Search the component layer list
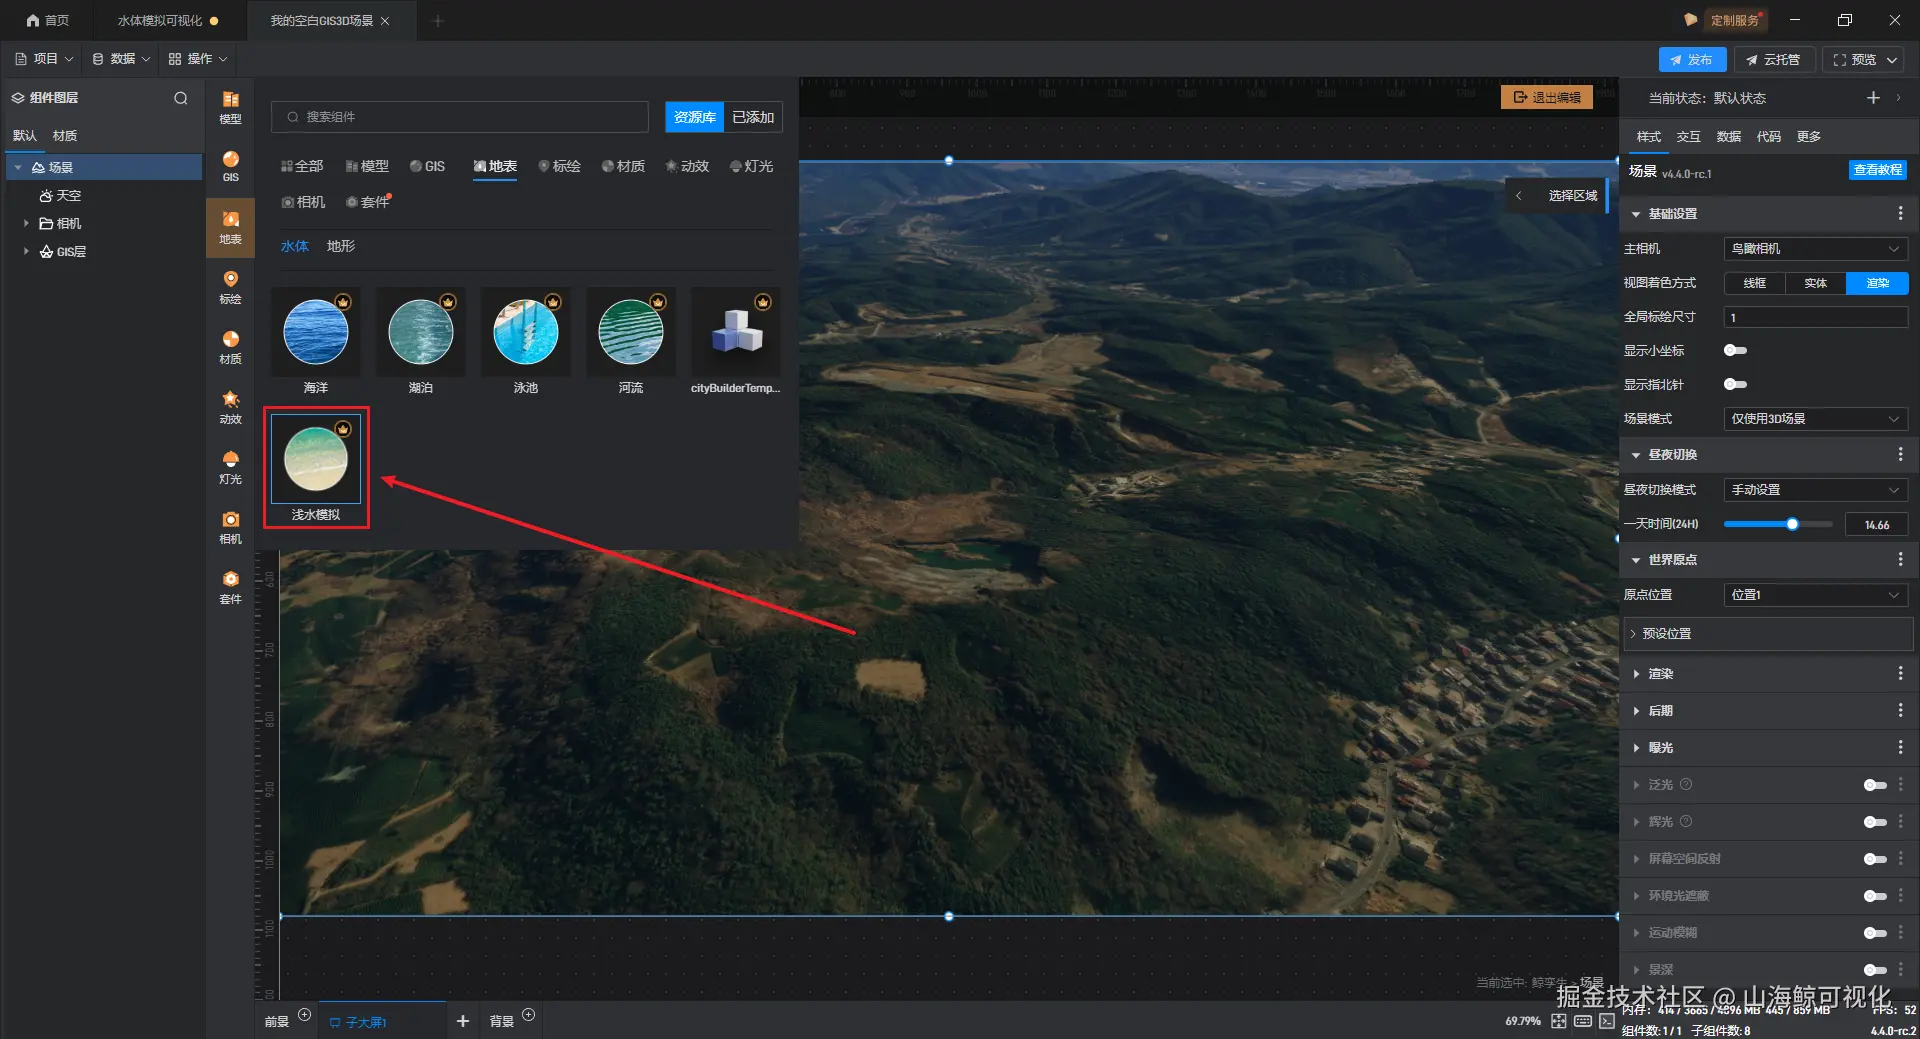 (x=181, y=98)
